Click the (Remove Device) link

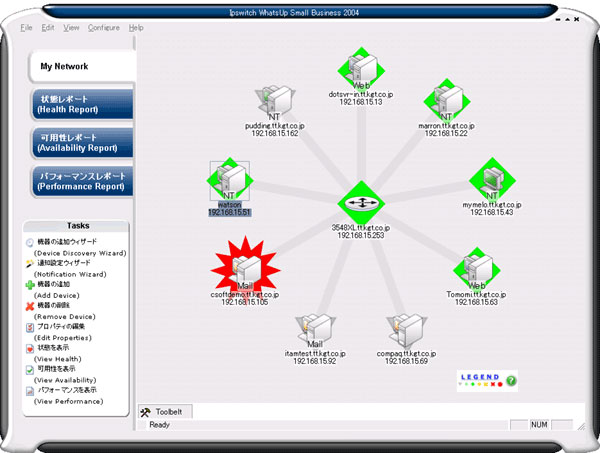pos(65,317)
